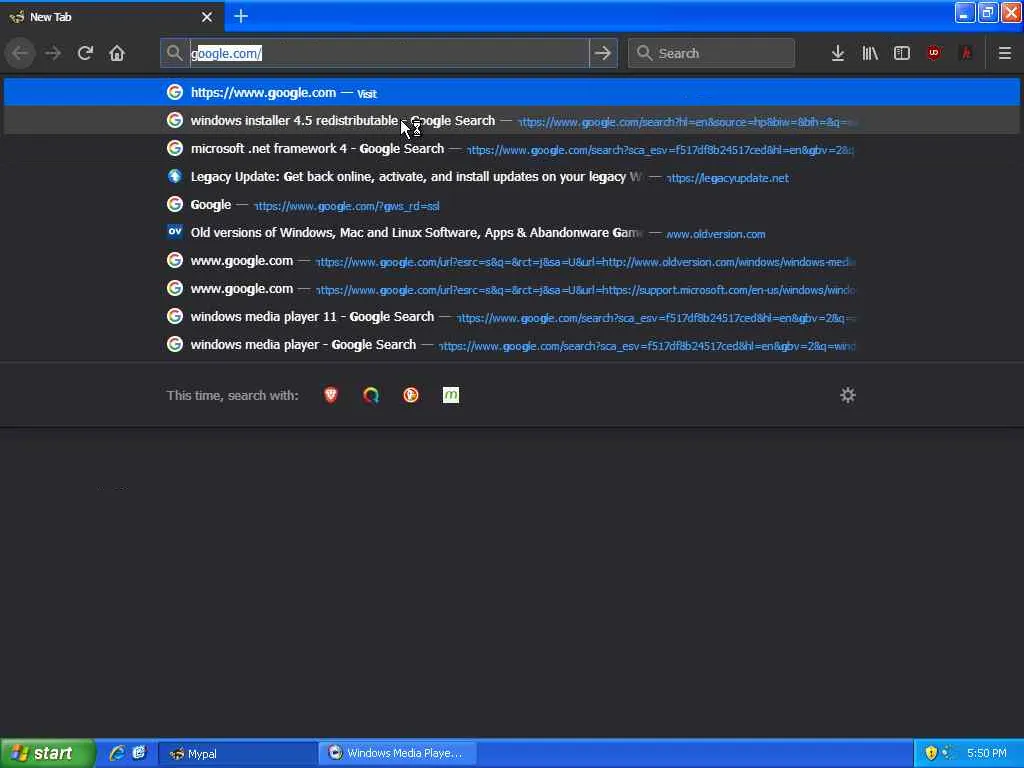
Task: Open microsoft .net framework 4 suggestion
Action: pyautogui.click(x=512, y=149)
